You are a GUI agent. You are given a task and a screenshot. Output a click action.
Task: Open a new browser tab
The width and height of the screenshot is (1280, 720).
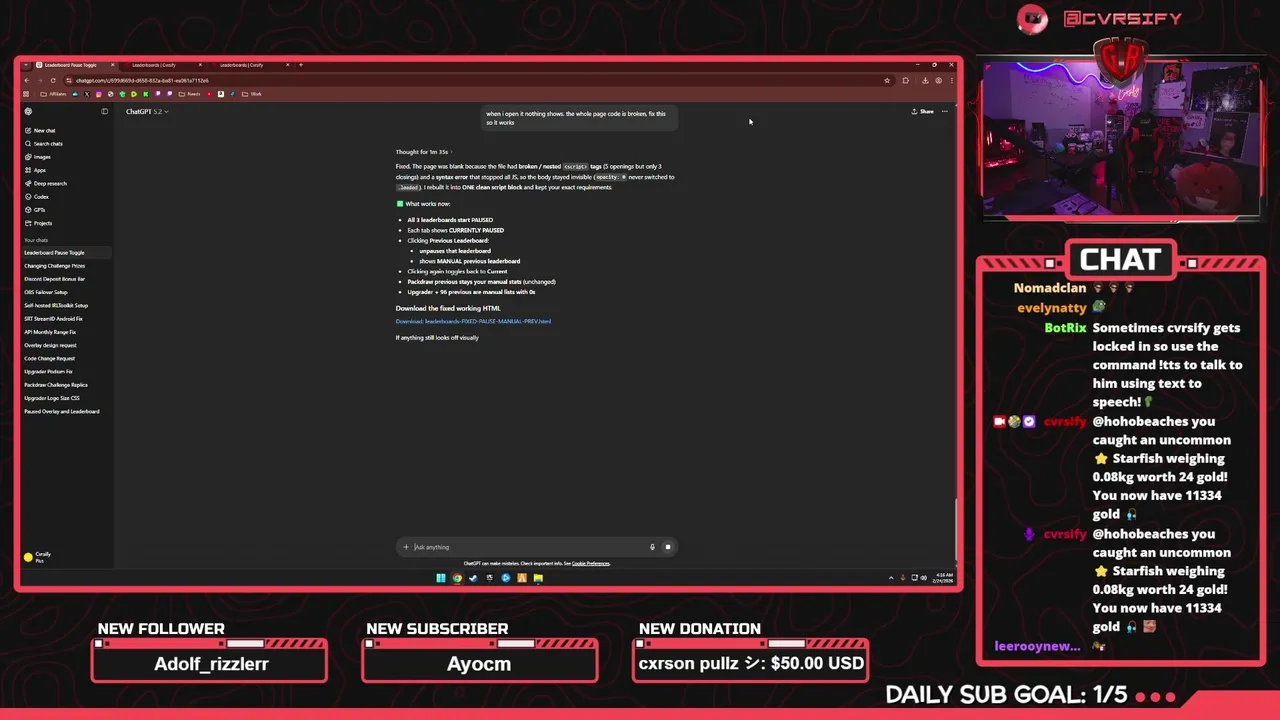301,65
